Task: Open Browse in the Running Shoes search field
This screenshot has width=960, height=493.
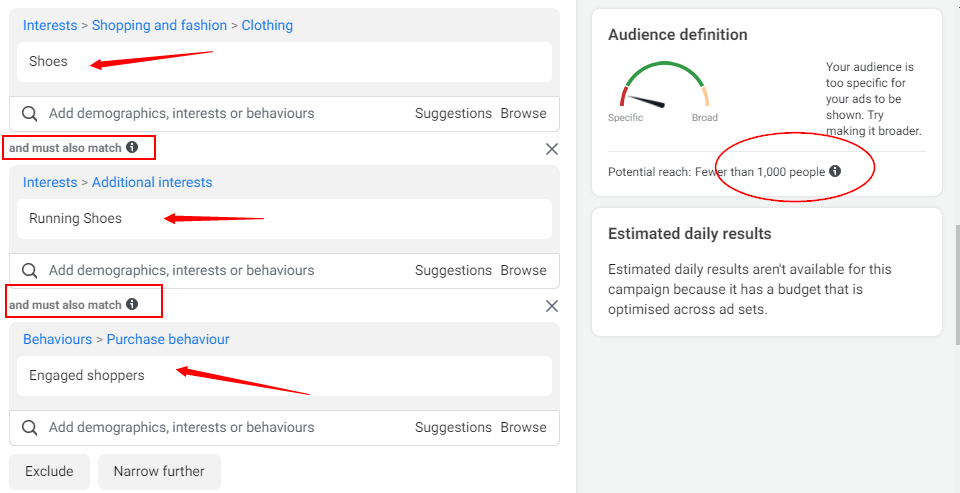Action: [523, 271]
